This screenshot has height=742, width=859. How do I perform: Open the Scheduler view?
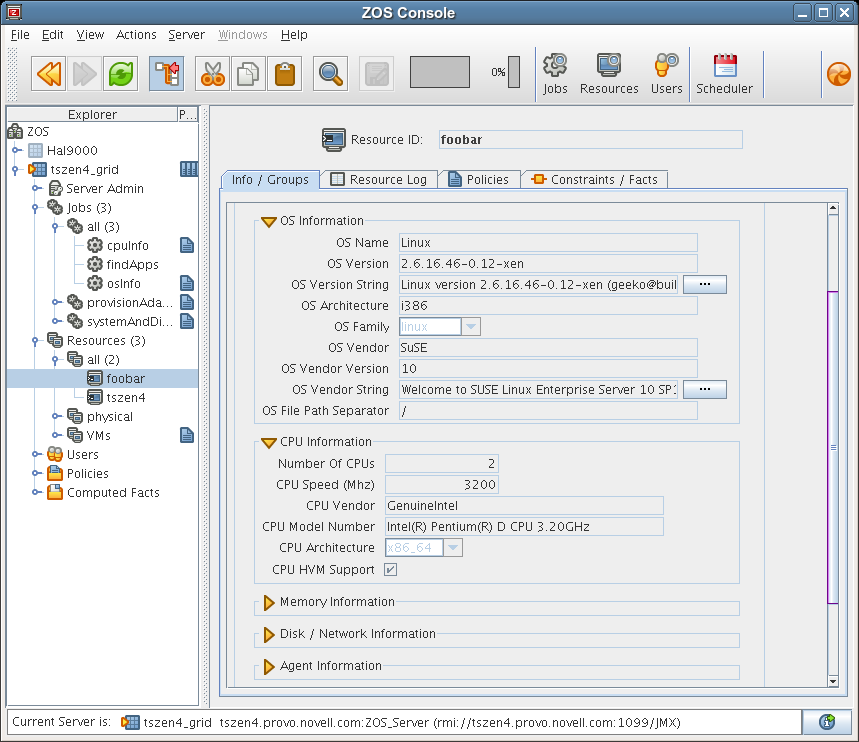click(x=724, y=74)
